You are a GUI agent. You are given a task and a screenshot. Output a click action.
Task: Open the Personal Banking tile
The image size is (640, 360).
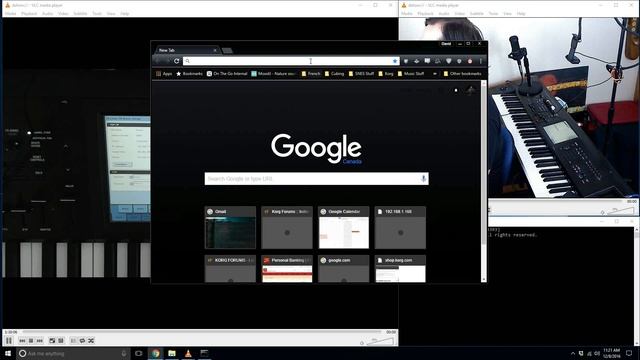(287, 269)
